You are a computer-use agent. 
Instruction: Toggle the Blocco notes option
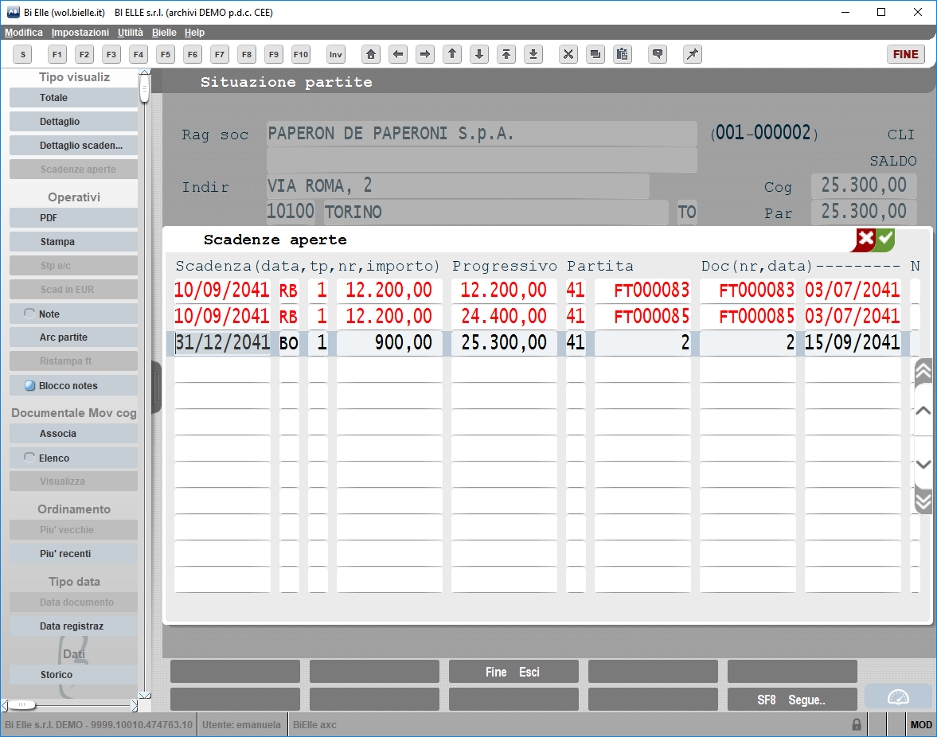click(x=29, y=386)
